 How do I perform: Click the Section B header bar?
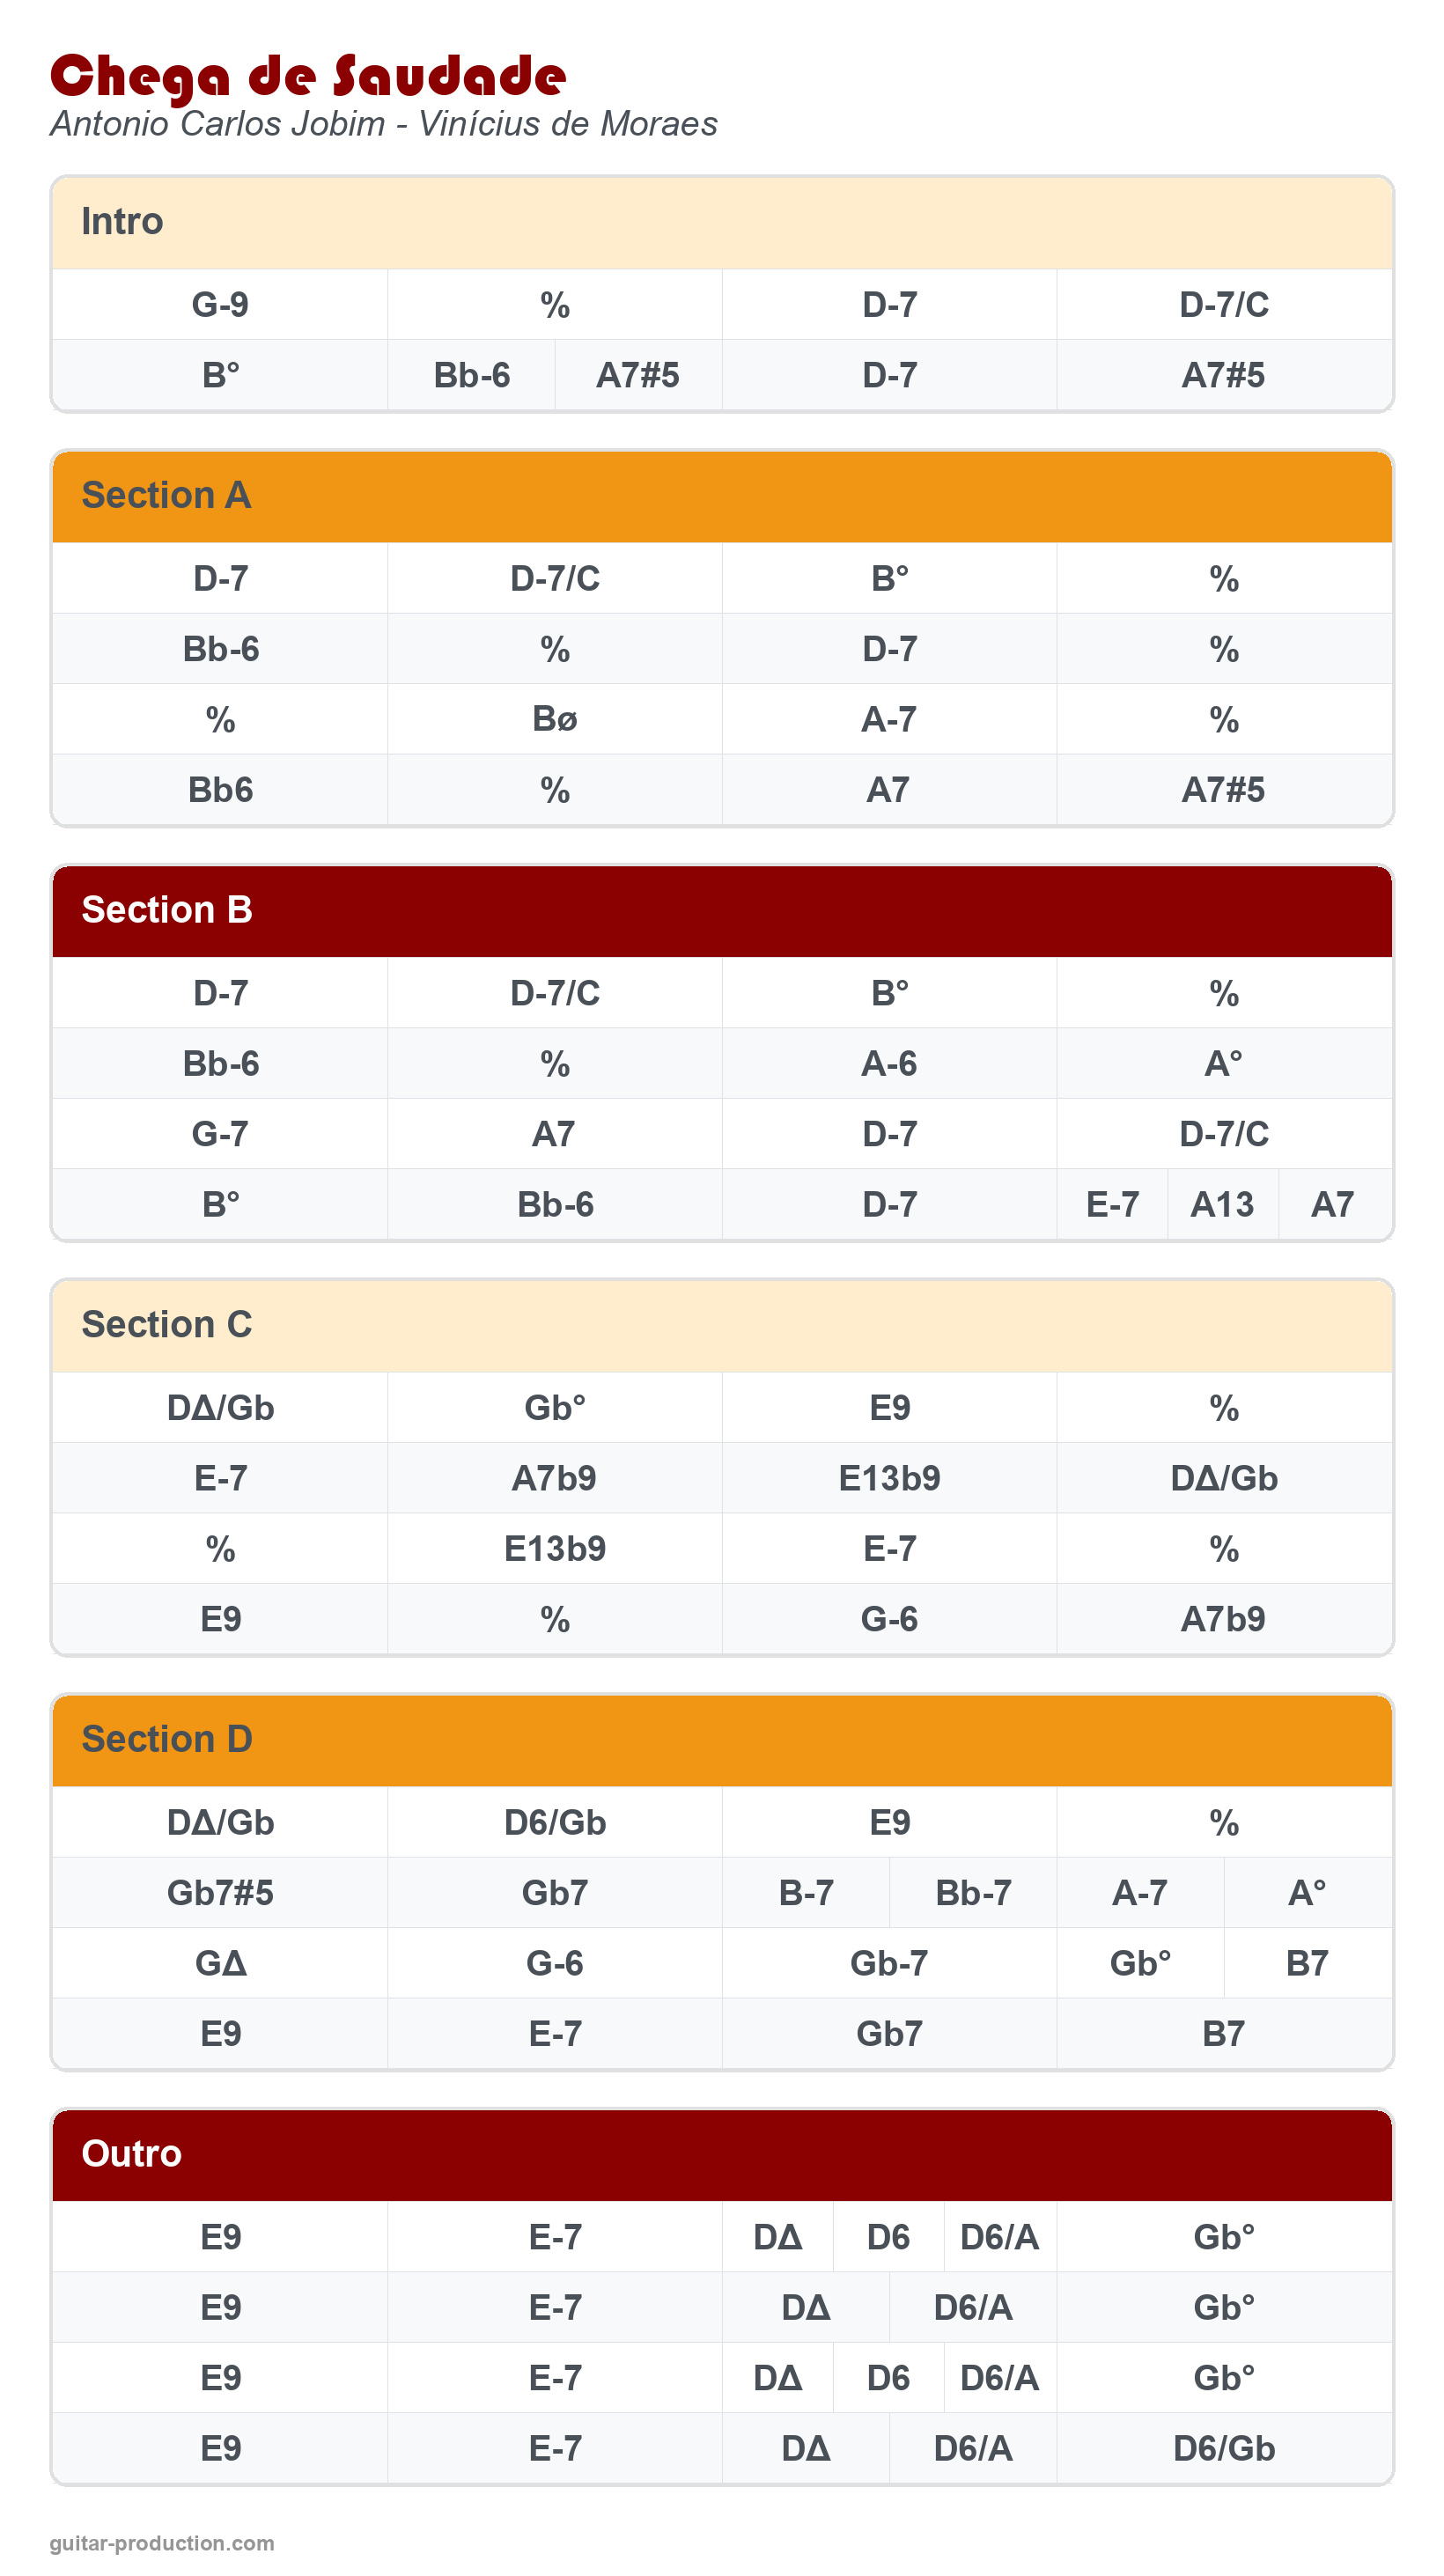[x=722, y=910]
